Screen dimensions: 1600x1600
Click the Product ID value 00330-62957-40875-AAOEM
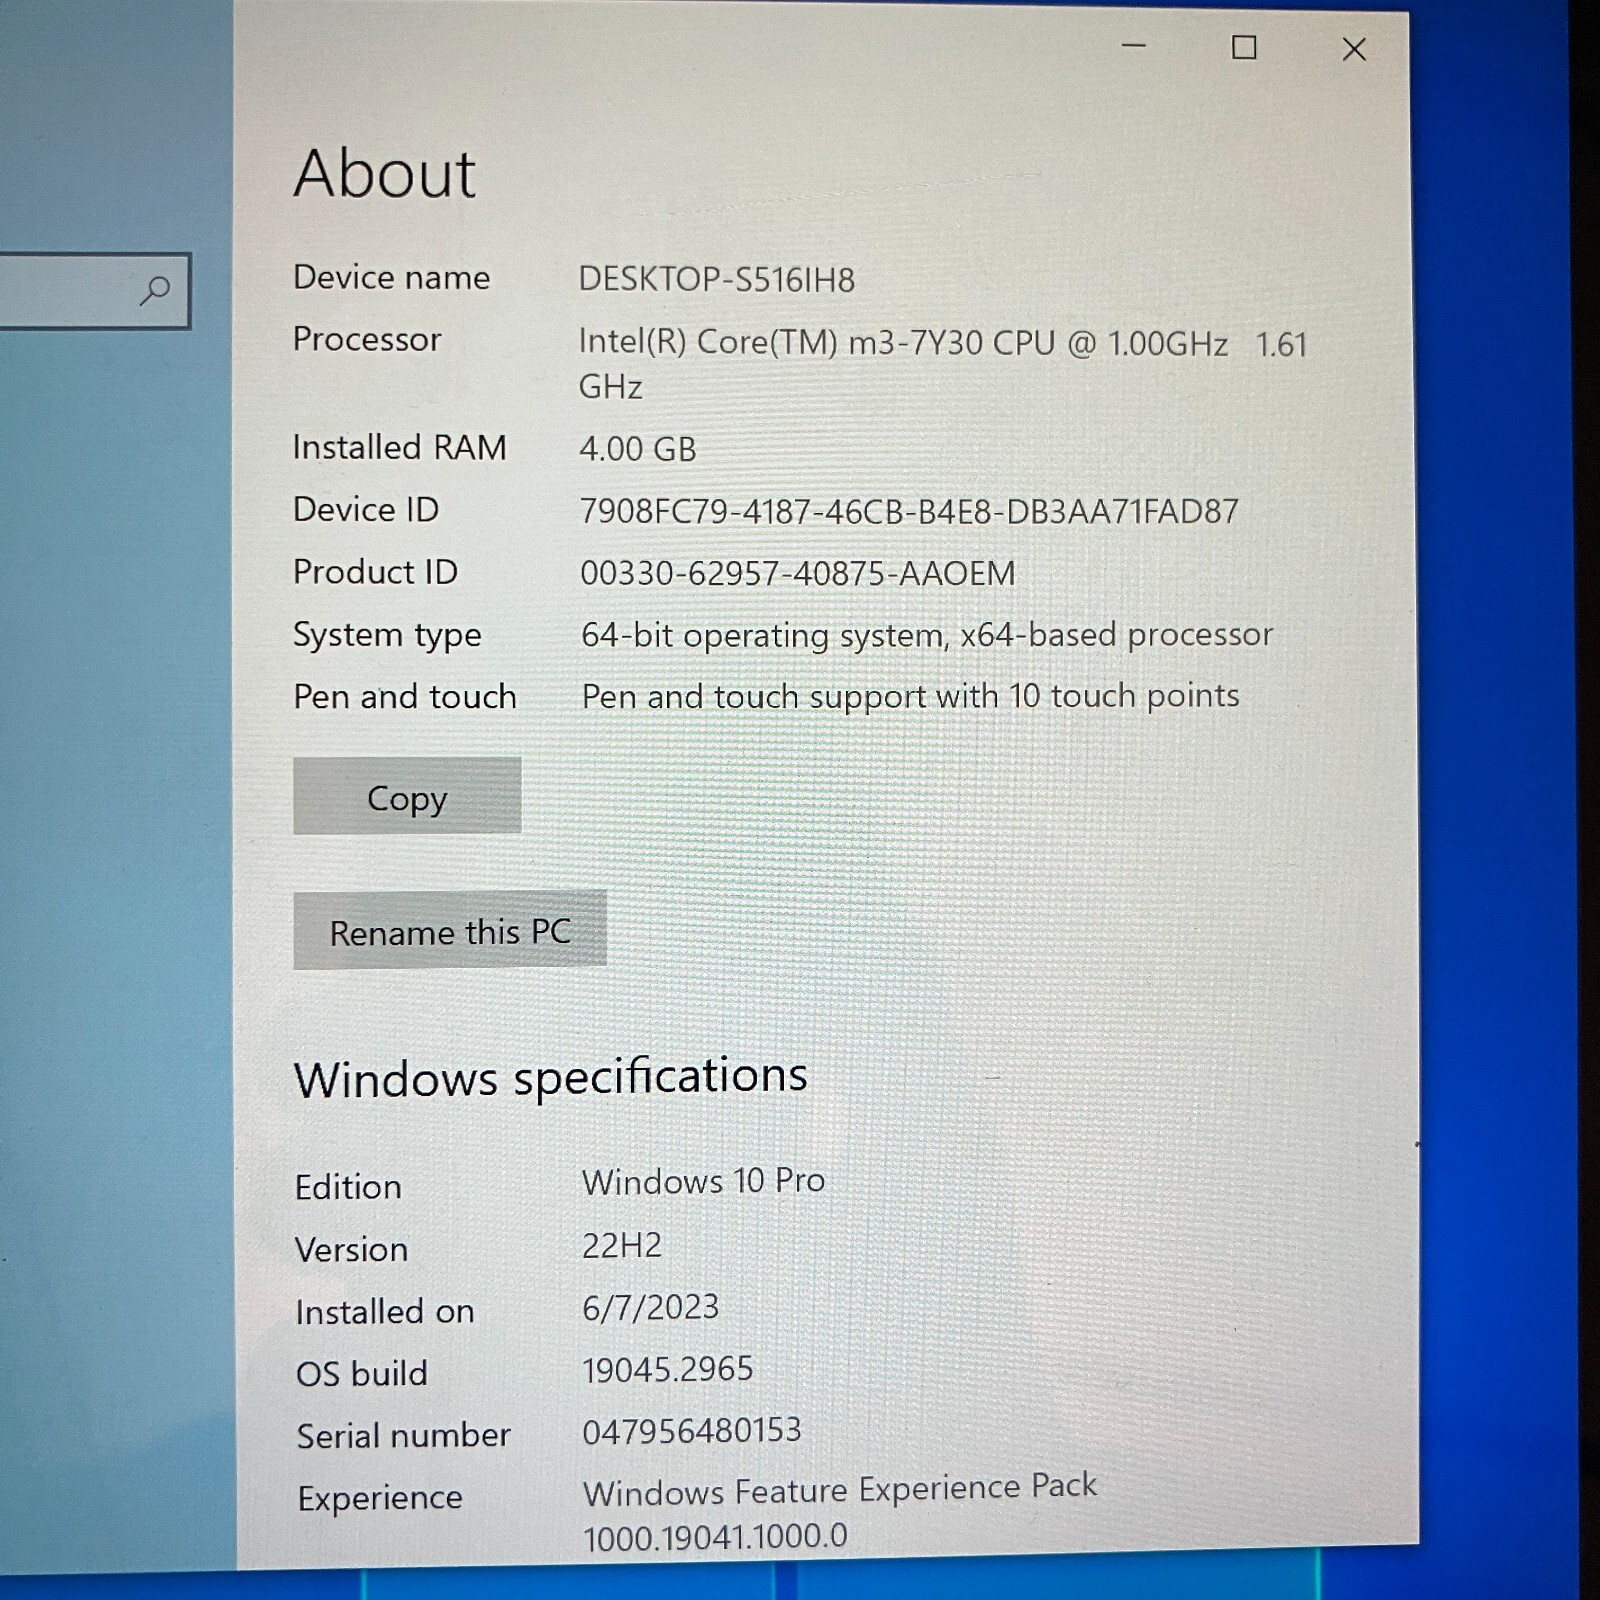point(798,574)
